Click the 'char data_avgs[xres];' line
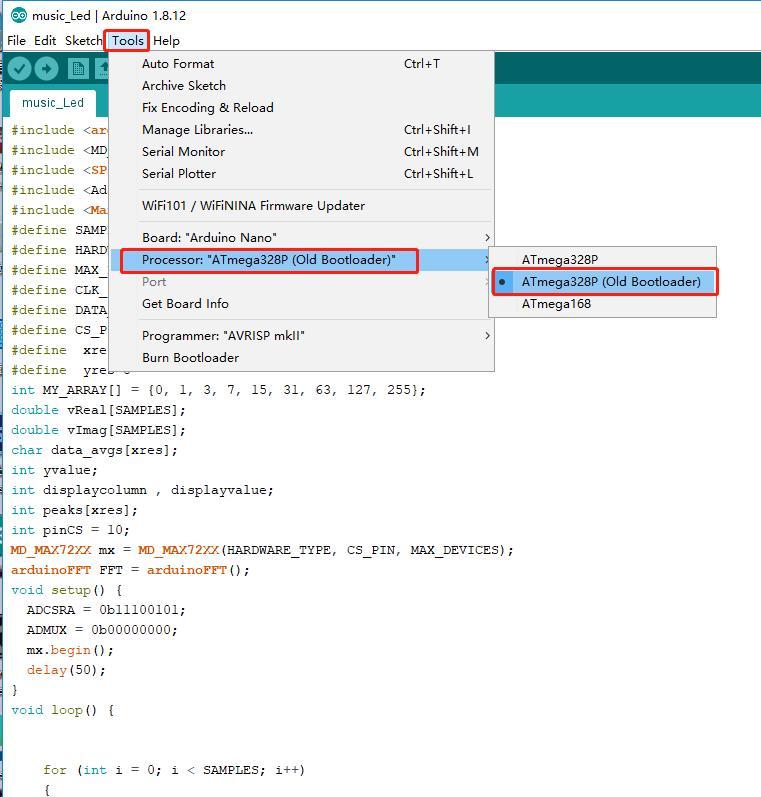 (x=95, y=450)
